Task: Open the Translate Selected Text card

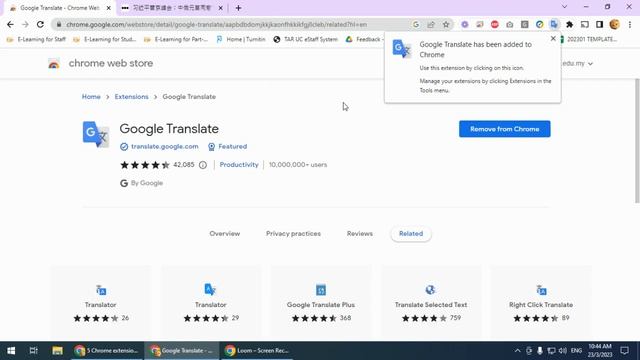Action: (x=431, y=303)
